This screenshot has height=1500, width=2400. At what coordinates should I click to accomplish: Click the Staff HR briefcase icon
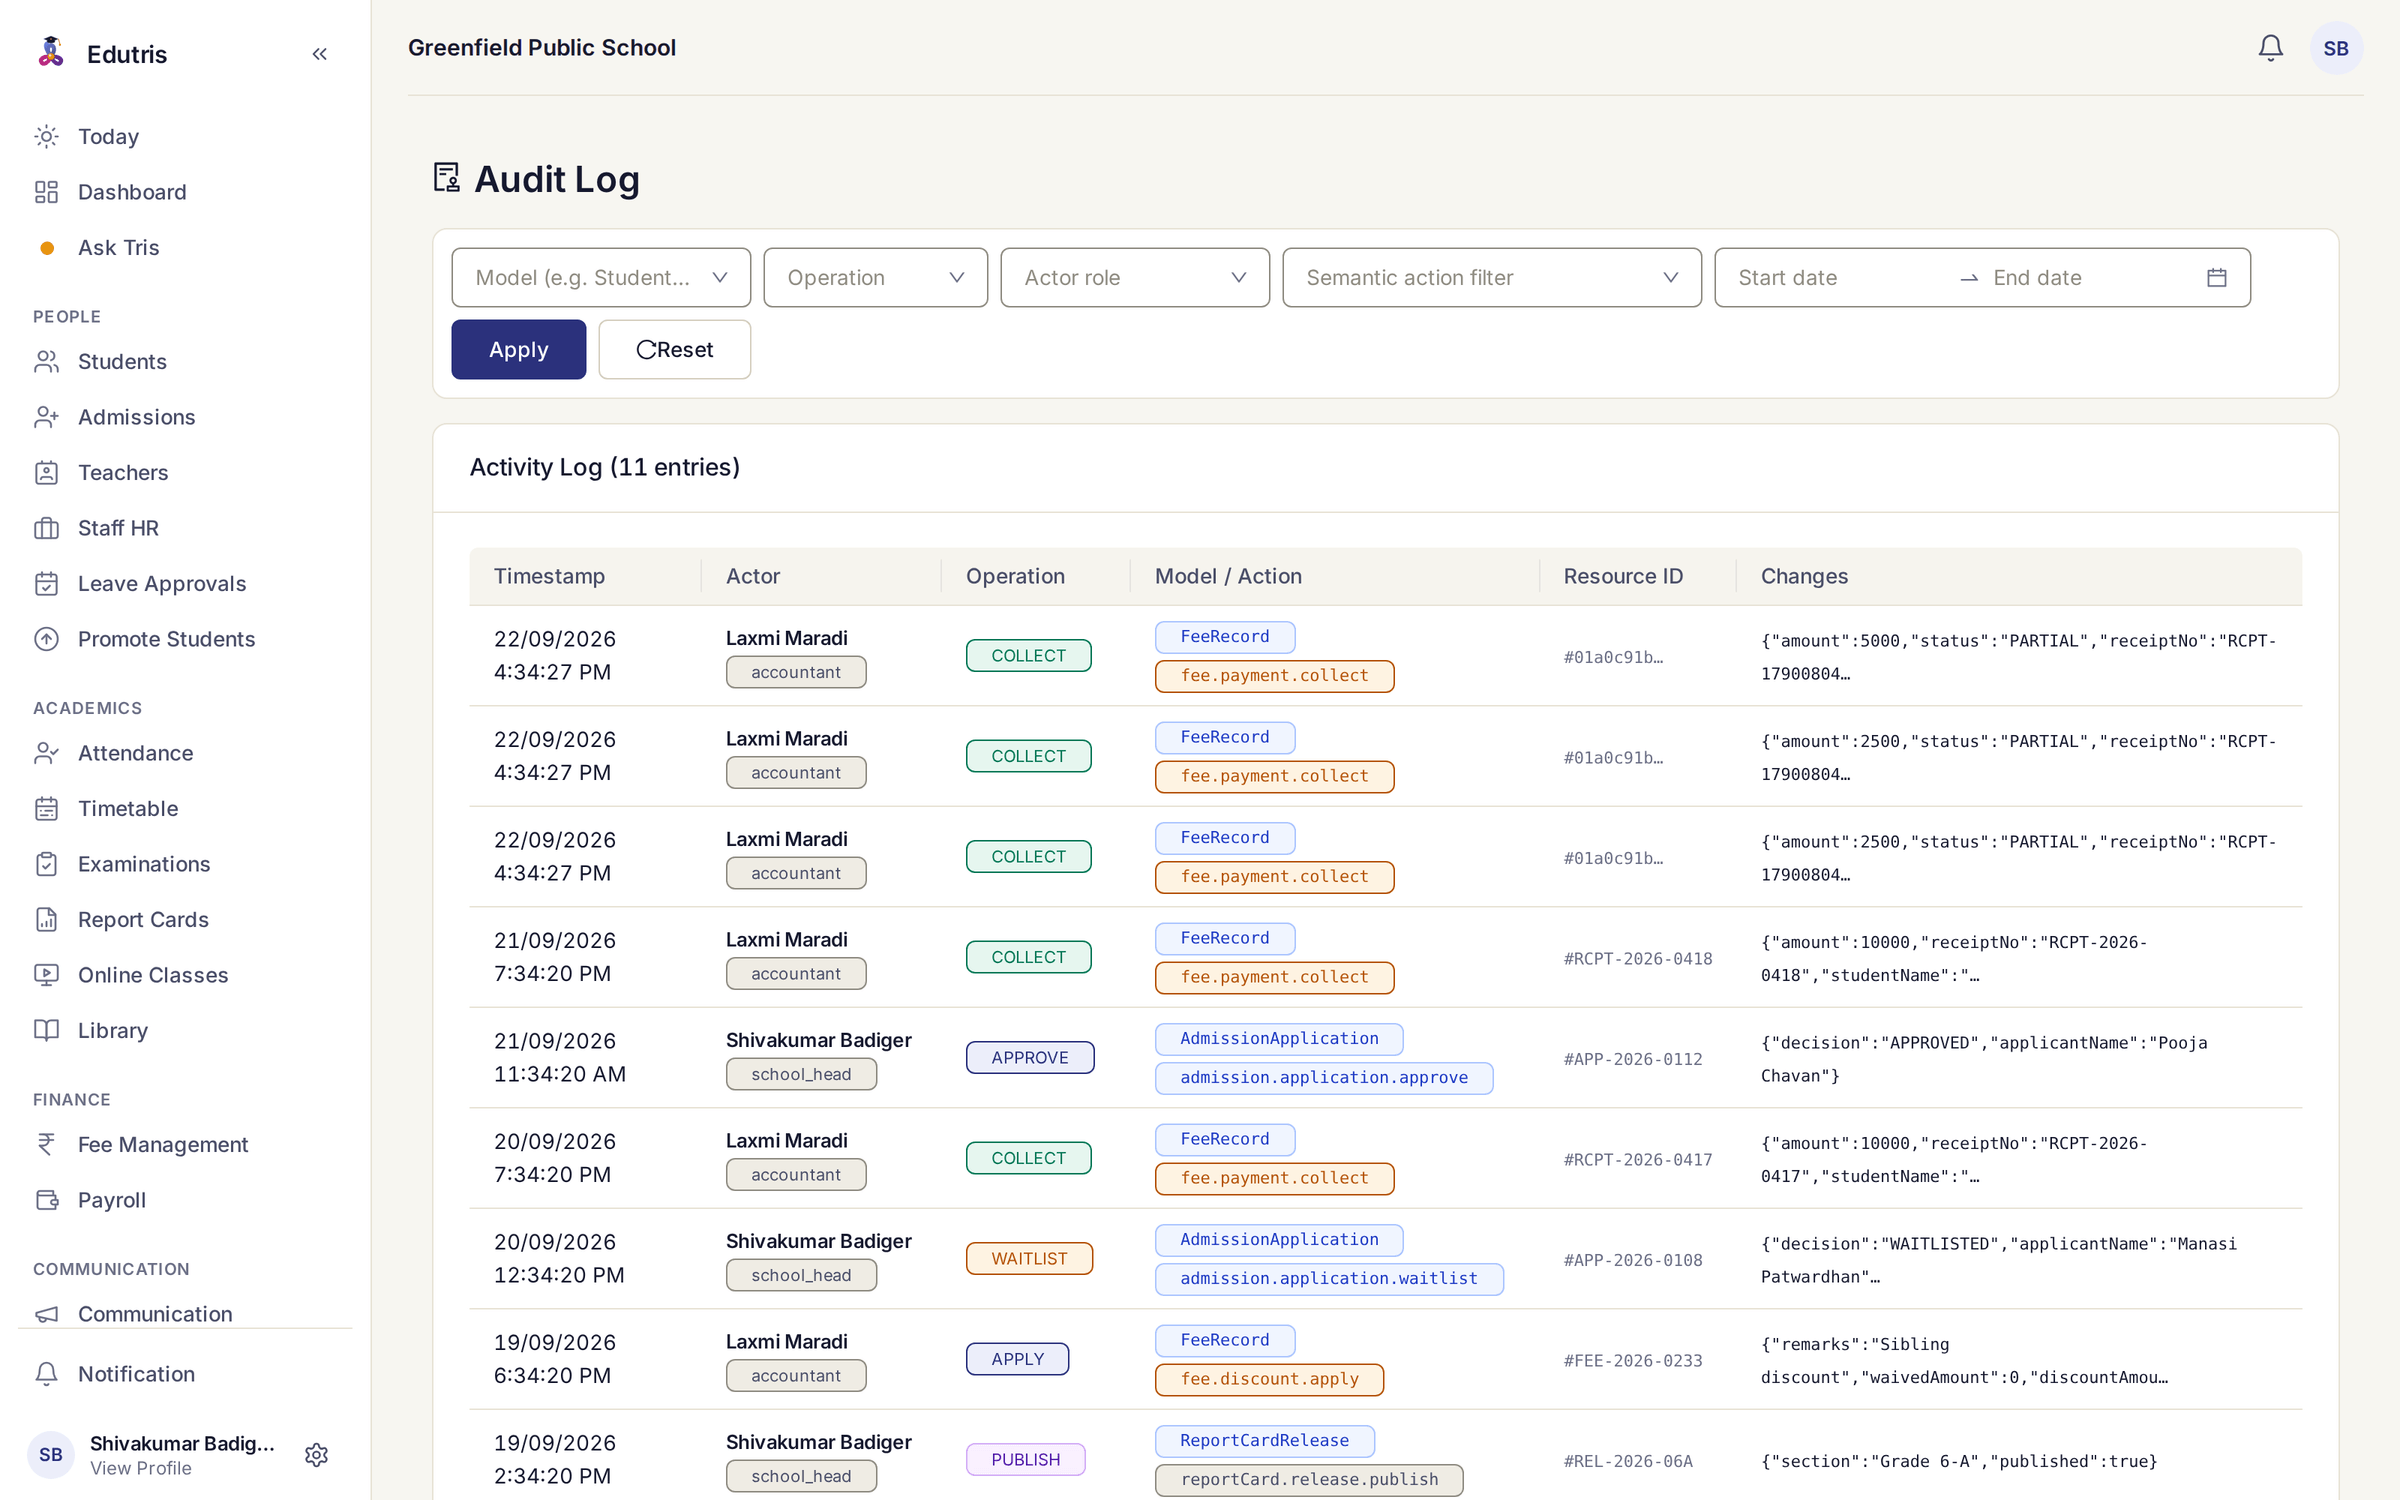(47, 528)
